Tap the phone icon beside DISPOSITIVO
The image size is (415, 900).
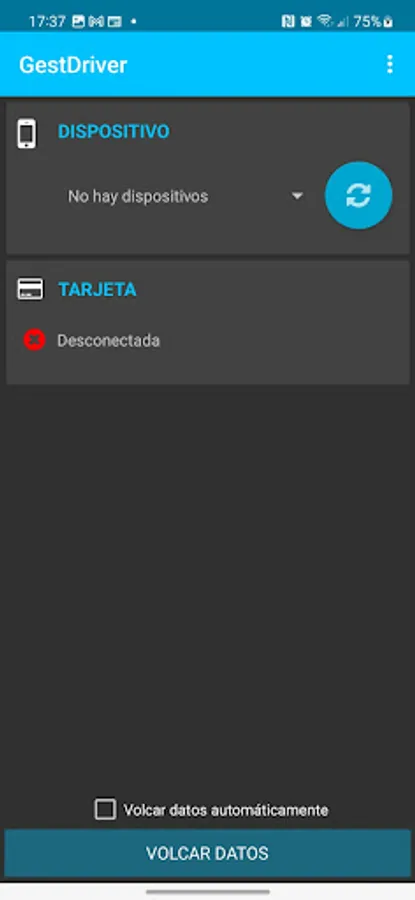tap(26, 134)
